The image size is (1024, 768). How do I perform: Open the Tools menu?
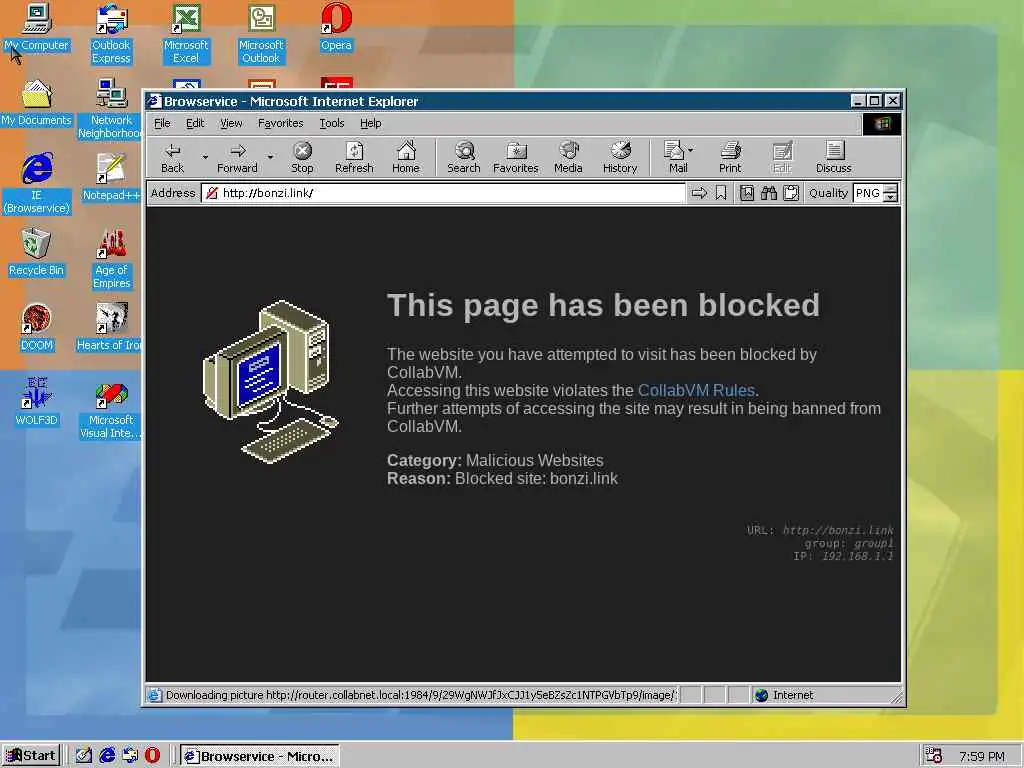[332, 123]
